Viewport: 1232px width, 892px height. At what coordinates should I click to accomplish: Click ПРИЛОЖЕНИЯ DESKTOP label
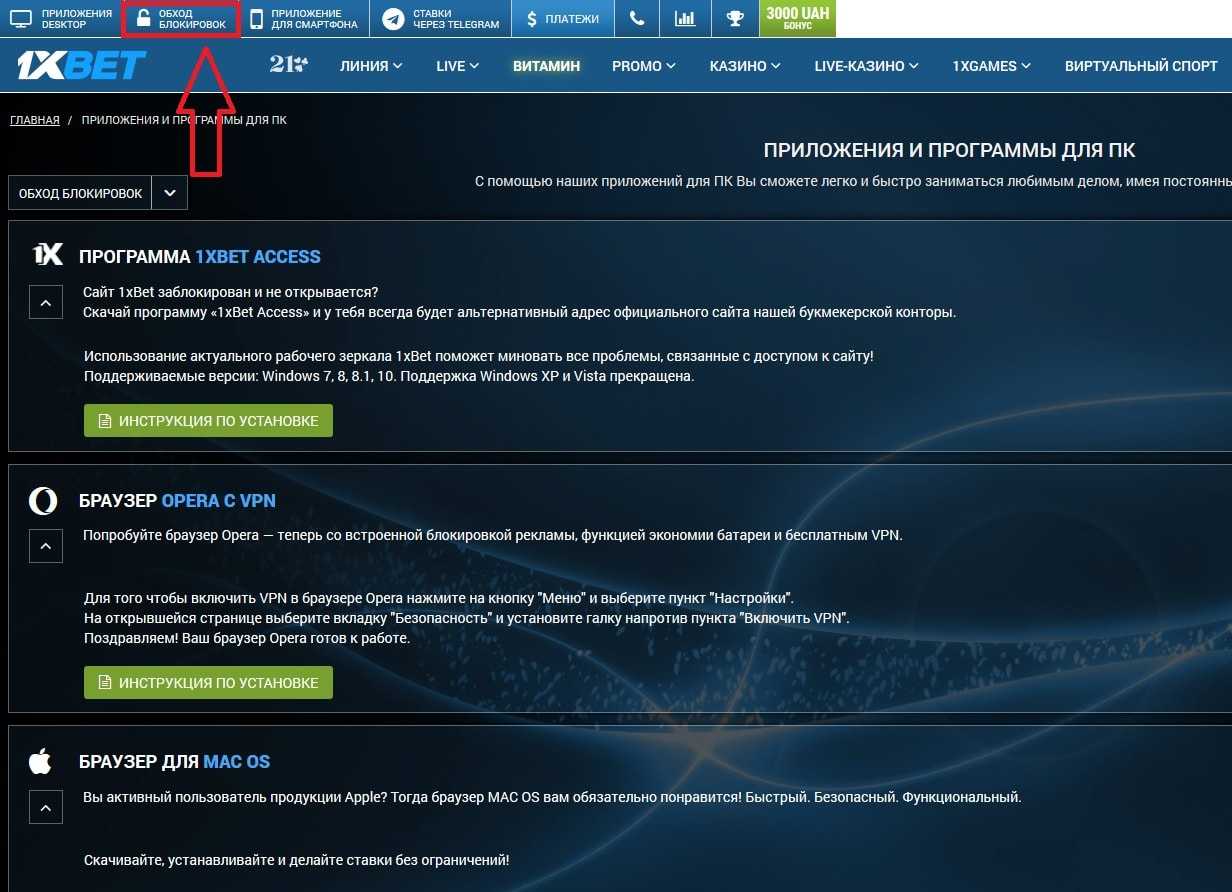(x=77, y=19)
